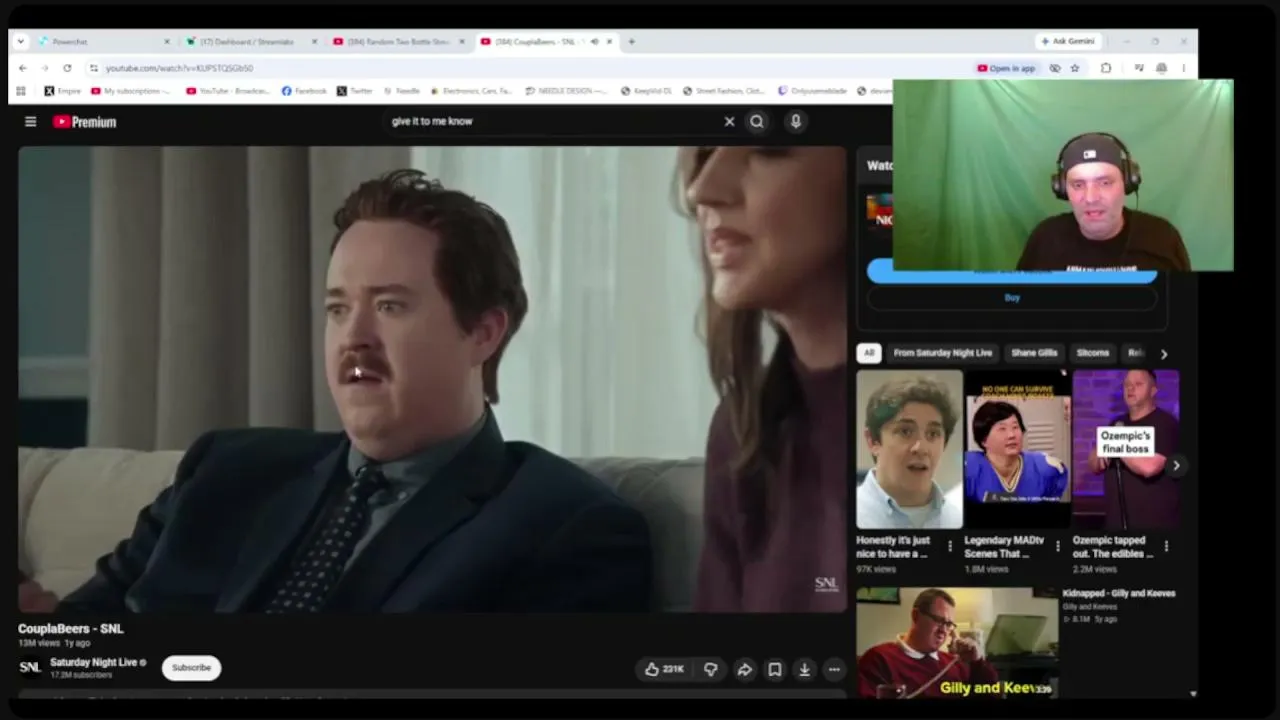Open the browser profile avatar
This screenshot has height=720, width=1280.
click(x=1161, y=68)
